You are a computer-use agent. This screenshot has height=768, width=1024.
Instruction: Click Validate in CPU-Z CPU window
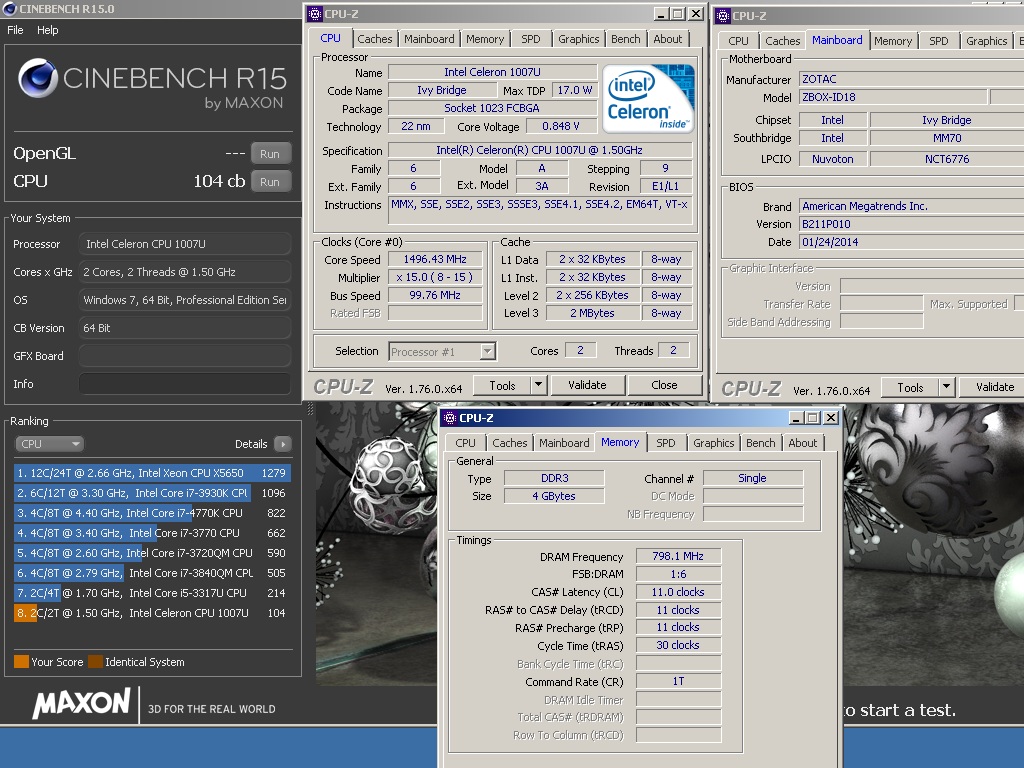pyautogui.click(x=587, y=385)
